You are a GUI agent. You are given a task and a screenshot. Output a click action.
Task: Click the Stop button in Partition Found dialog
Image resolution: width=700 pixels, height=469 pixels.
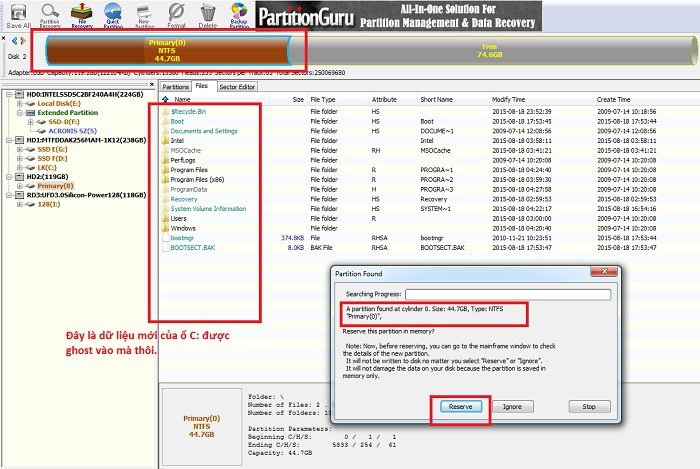click(x=589, y=407)
